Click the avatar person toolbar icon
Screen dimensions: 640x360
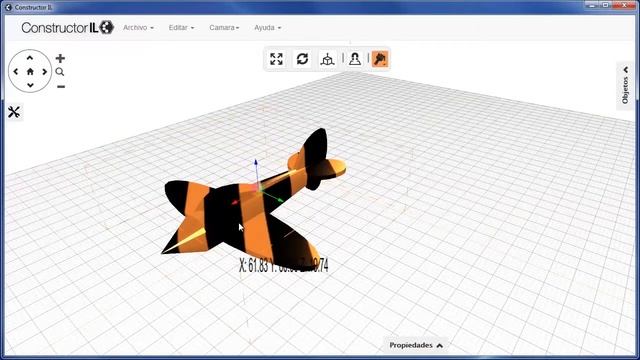(355, 59)
